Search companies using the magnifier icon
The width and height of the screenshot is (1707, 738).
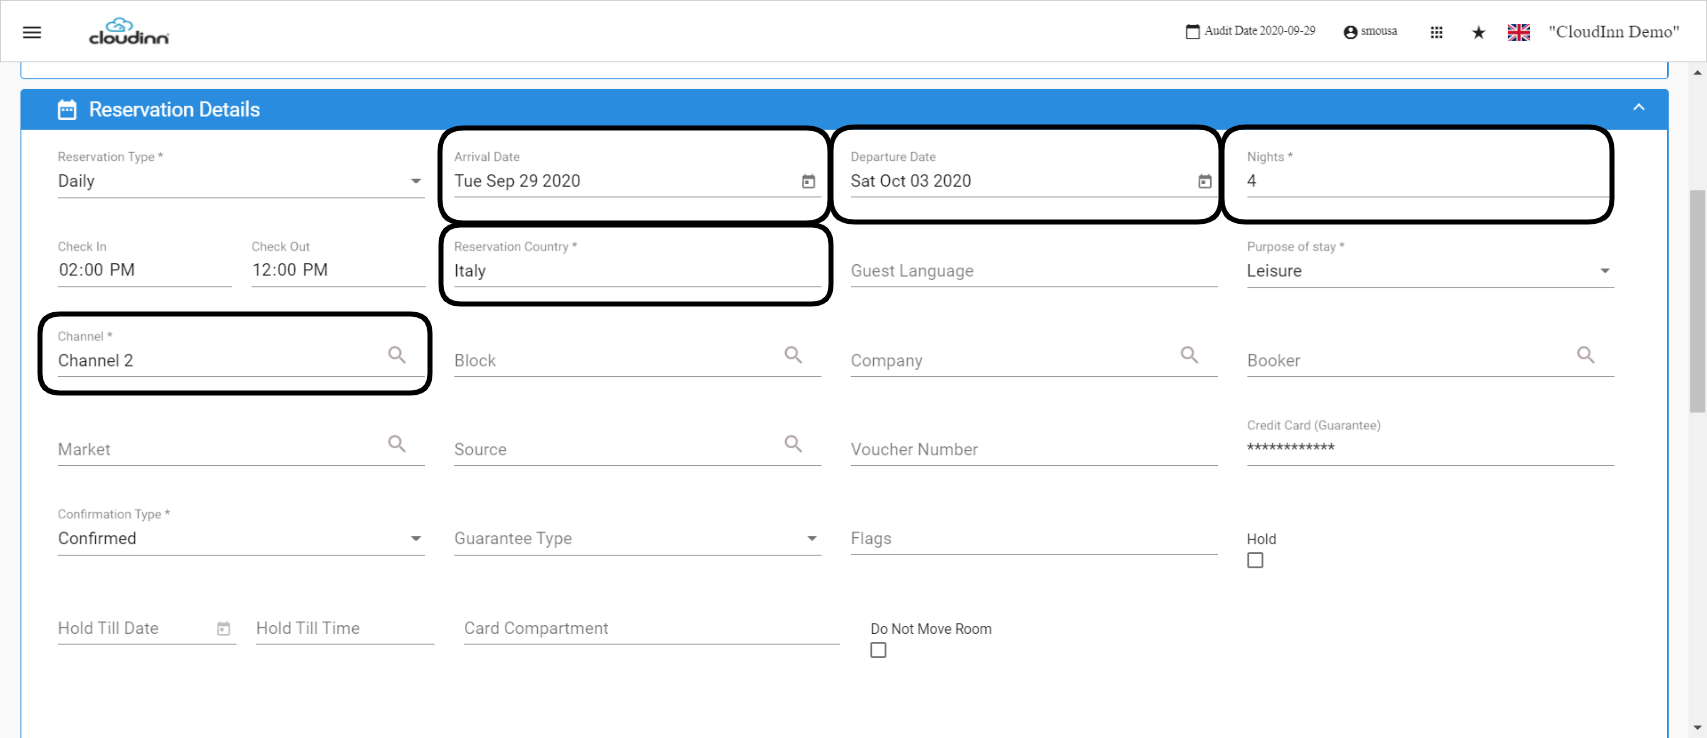(x=1189, y=355)
